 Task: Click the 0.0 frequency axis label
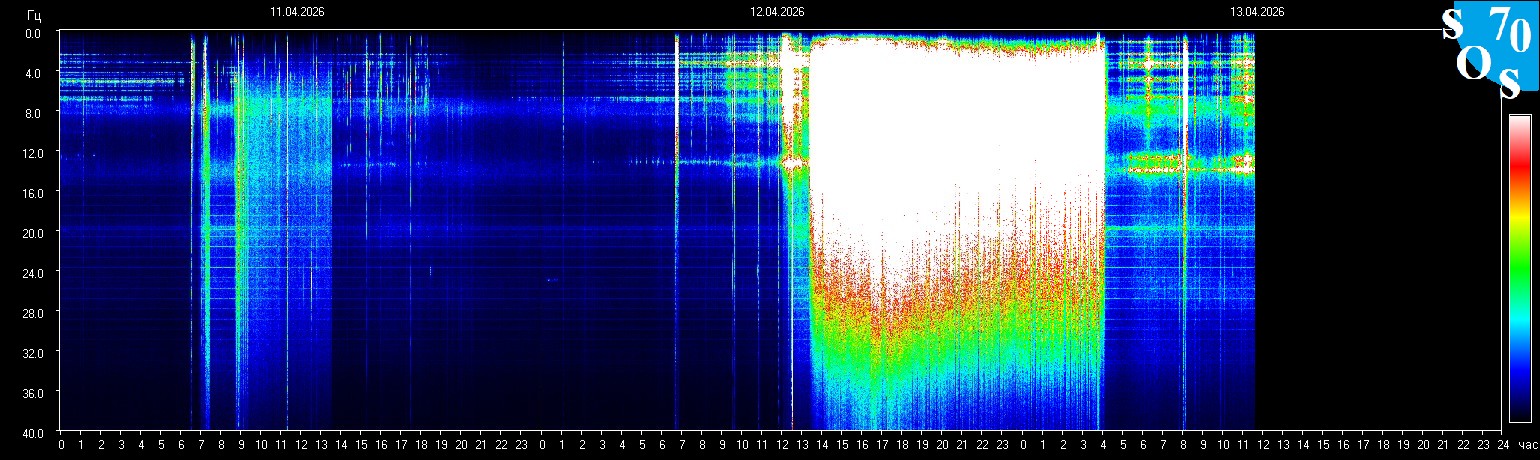(36, 33)
